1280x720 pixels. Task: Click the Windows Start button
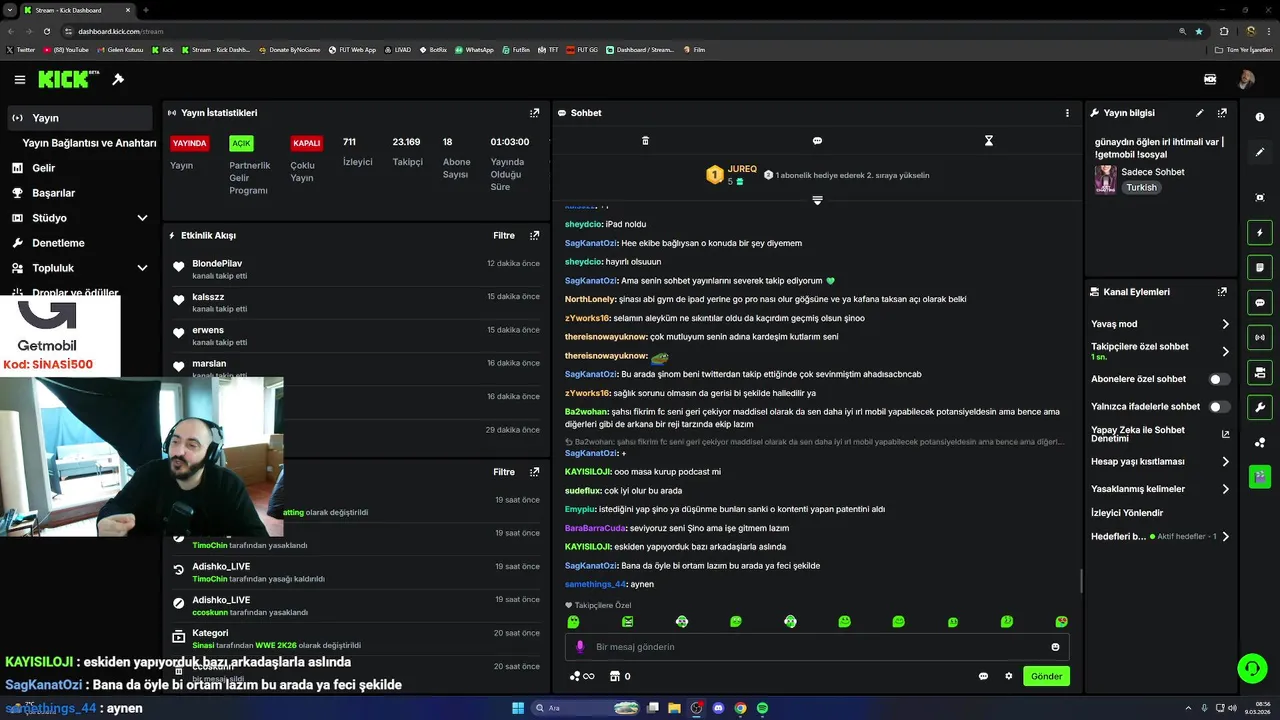pos(518,708)
